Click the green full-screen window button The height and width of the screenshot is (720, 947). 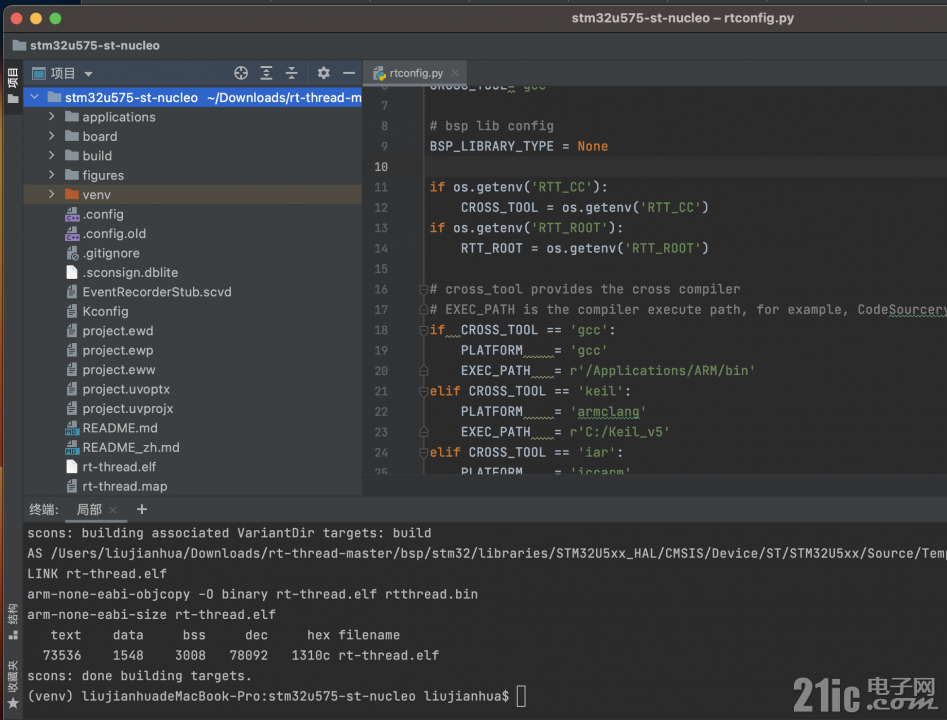pos(55,18)
